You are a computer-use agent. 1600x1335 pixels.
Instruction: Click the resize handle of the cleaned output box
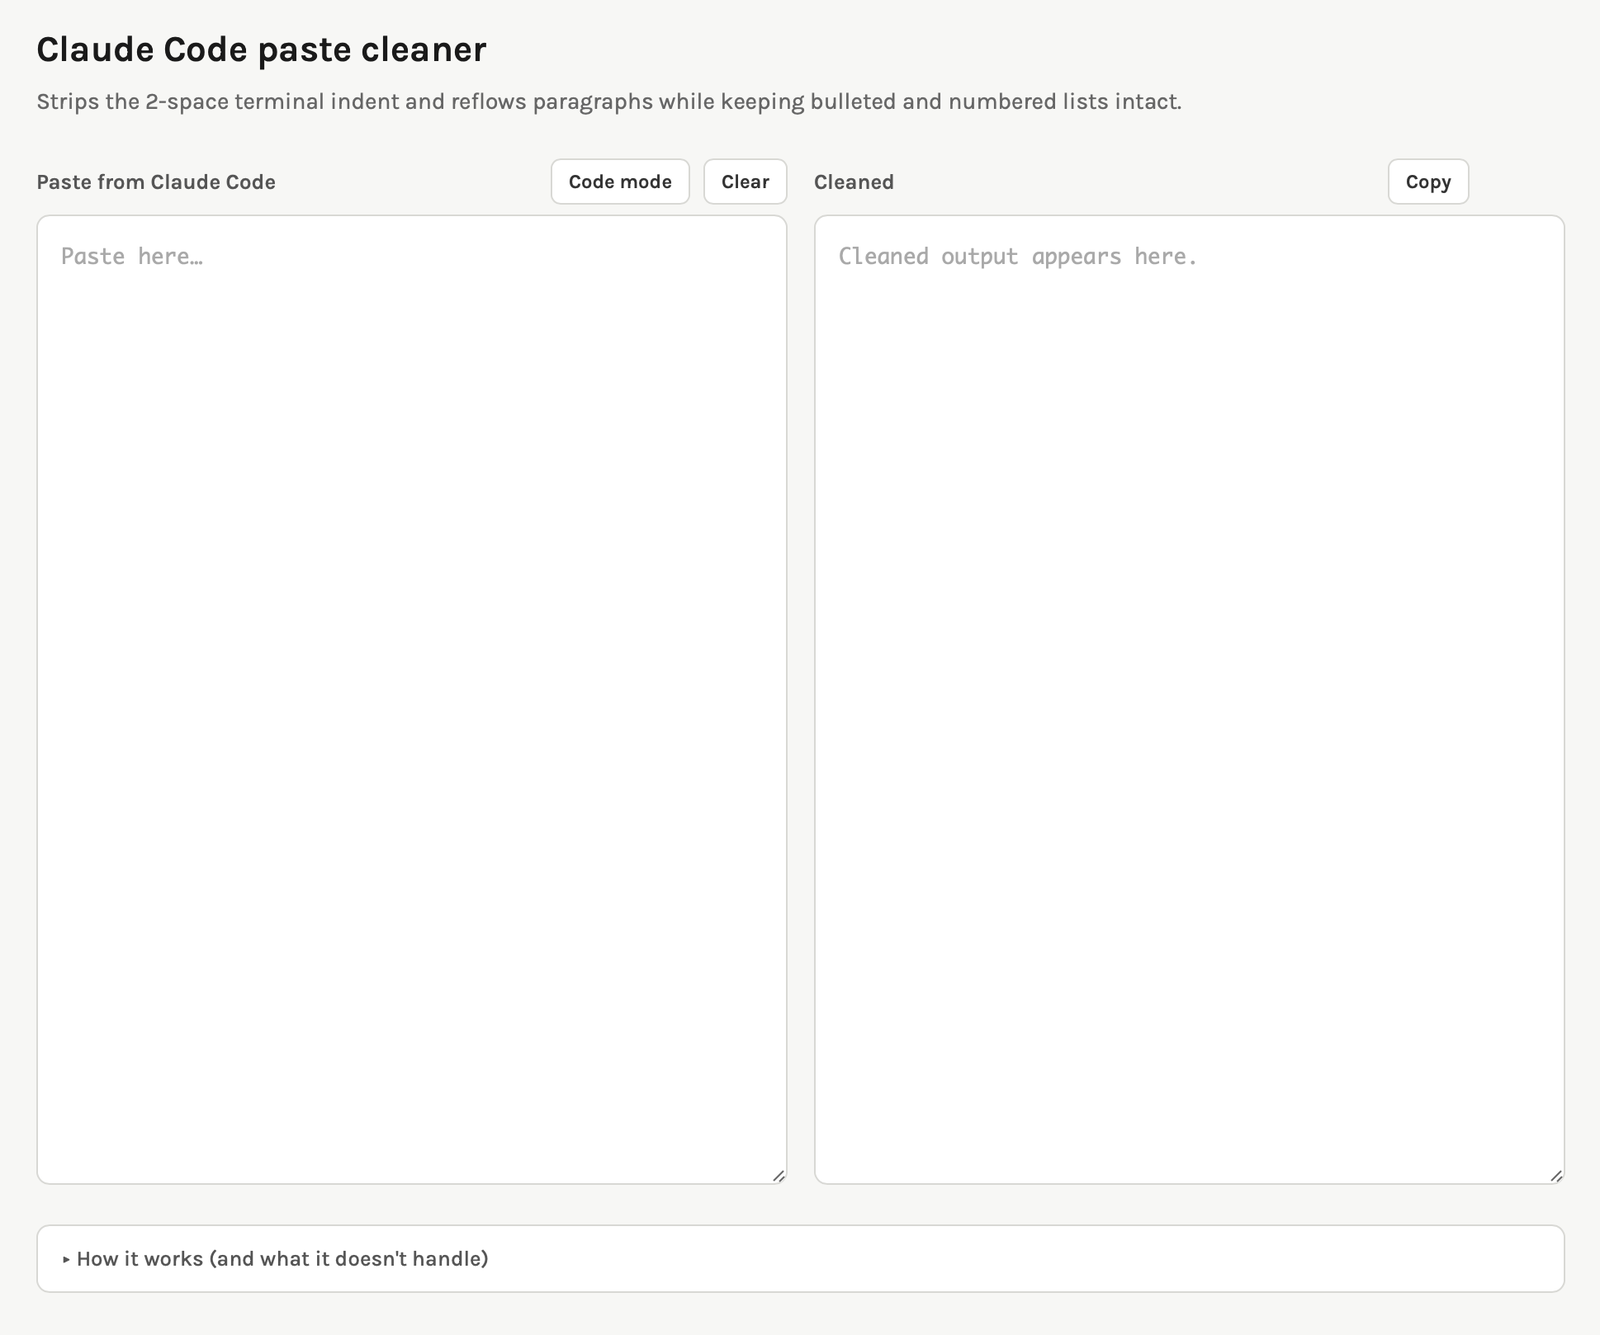point(1556,1176)
